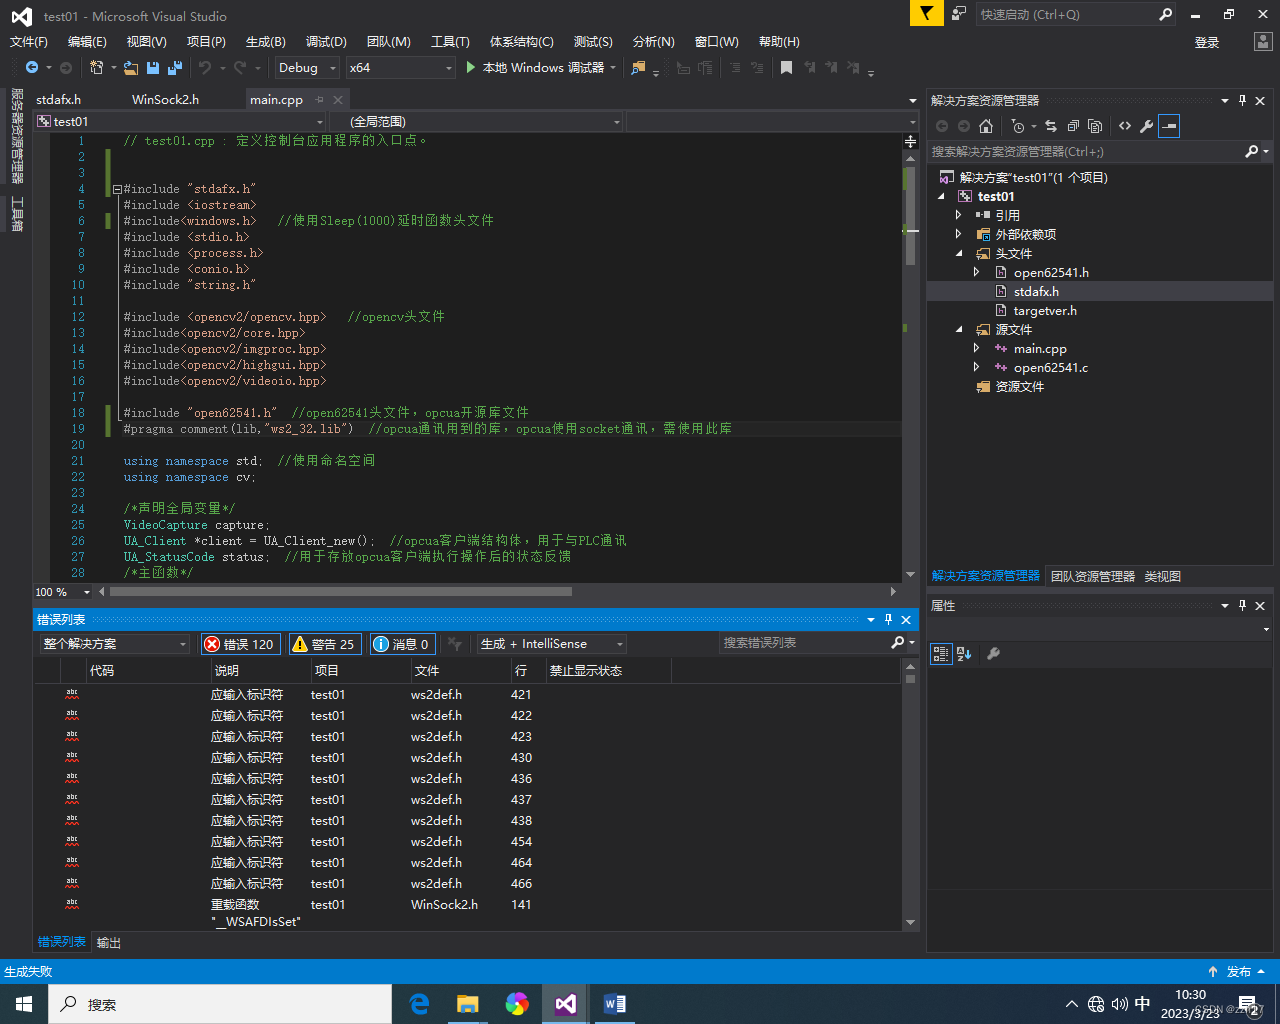Click 发布 in the status bar

coord(1239,972)
